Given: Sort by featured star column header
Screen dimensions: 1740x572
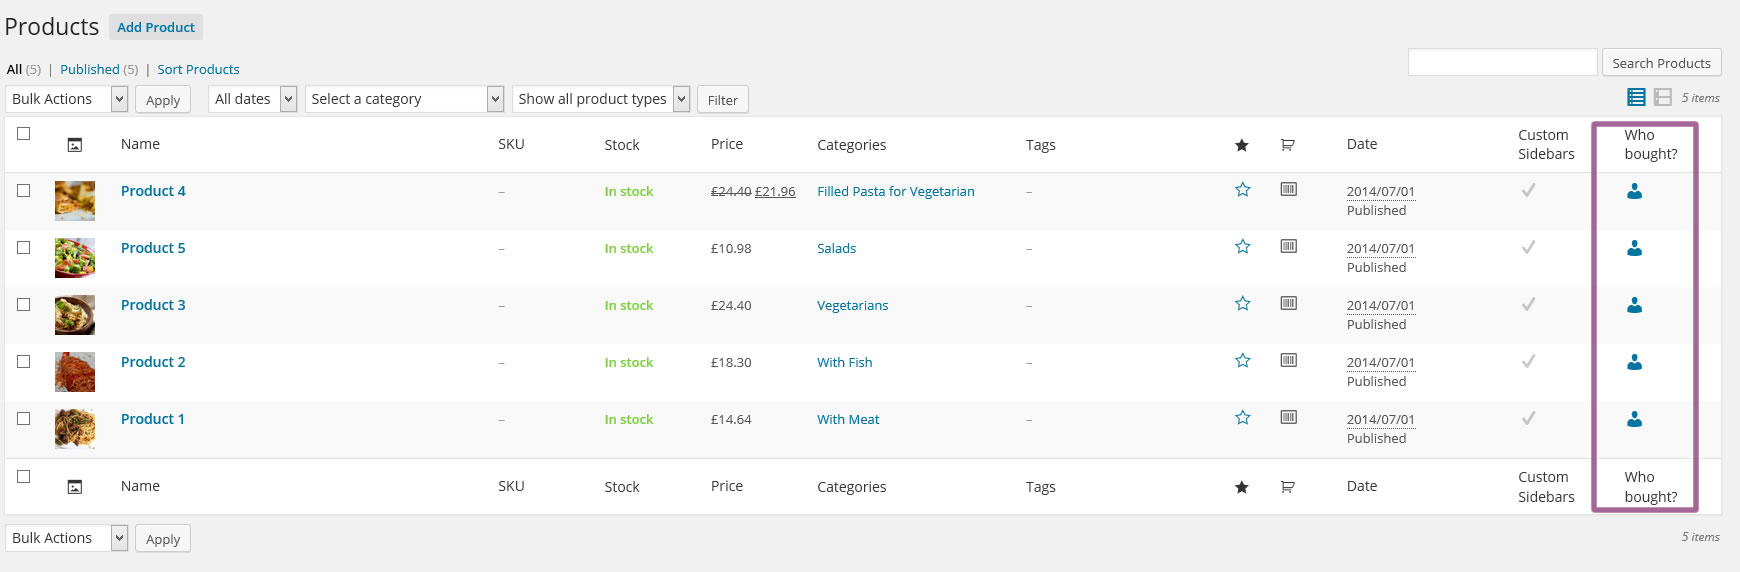Looking at the screenshot, I should tap(1241, 145).
